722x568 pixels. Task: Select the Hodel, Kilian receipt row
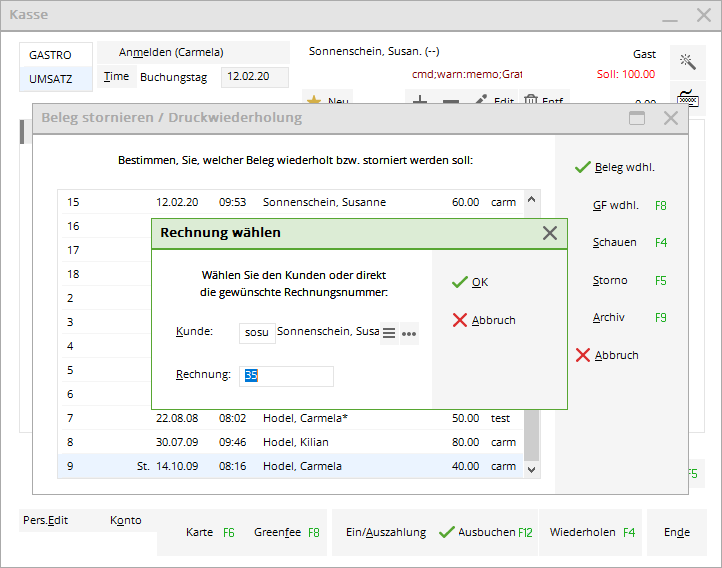point(298,442)
